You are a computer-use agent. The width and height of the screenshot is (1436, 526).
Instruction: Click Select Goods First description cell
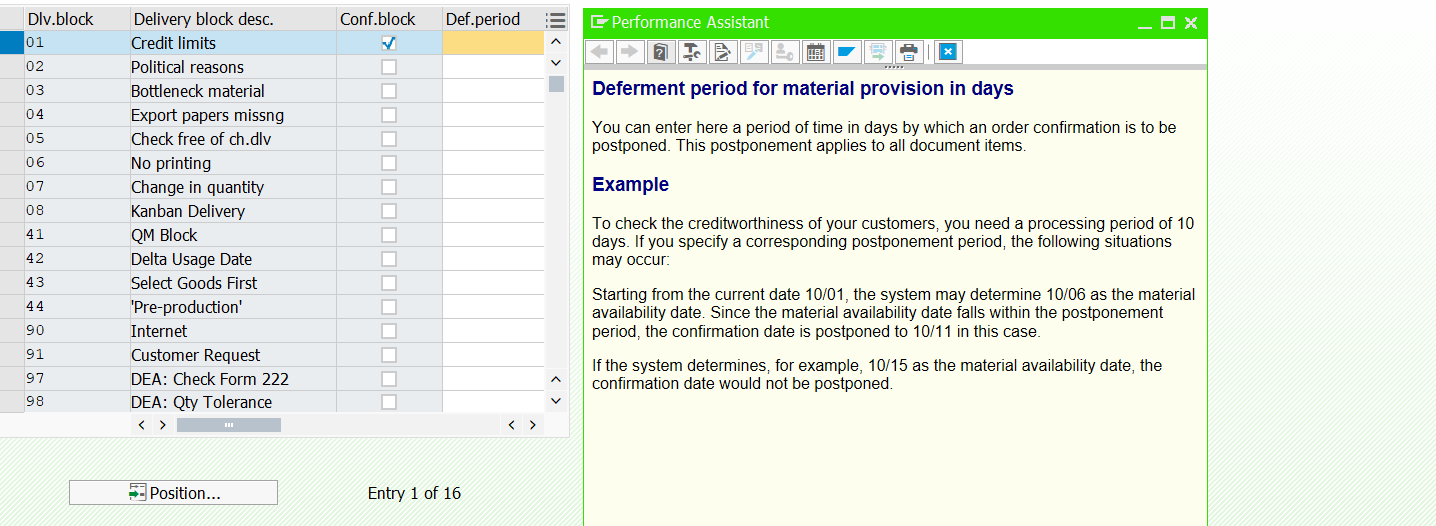233,283
